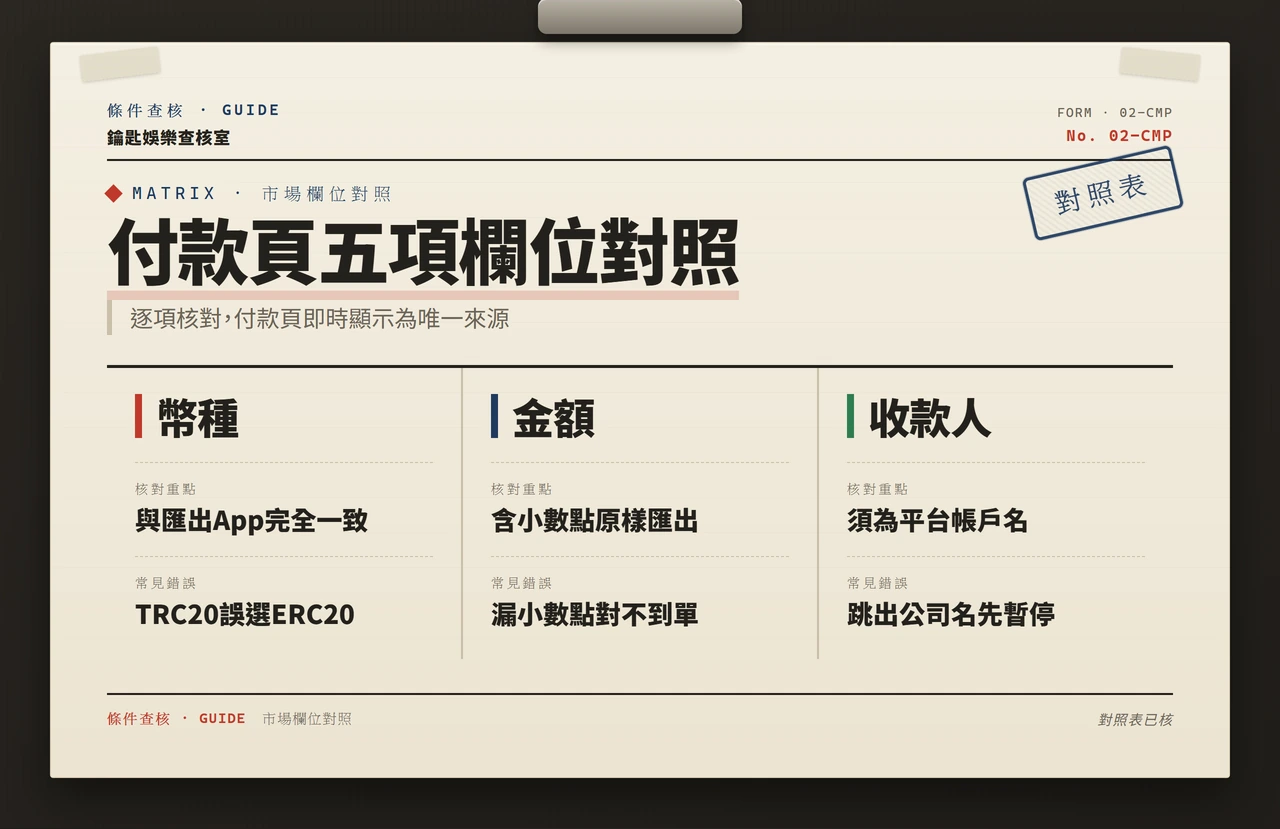
Task: Click the 金額 column heading
Action: tap(554, 418)
